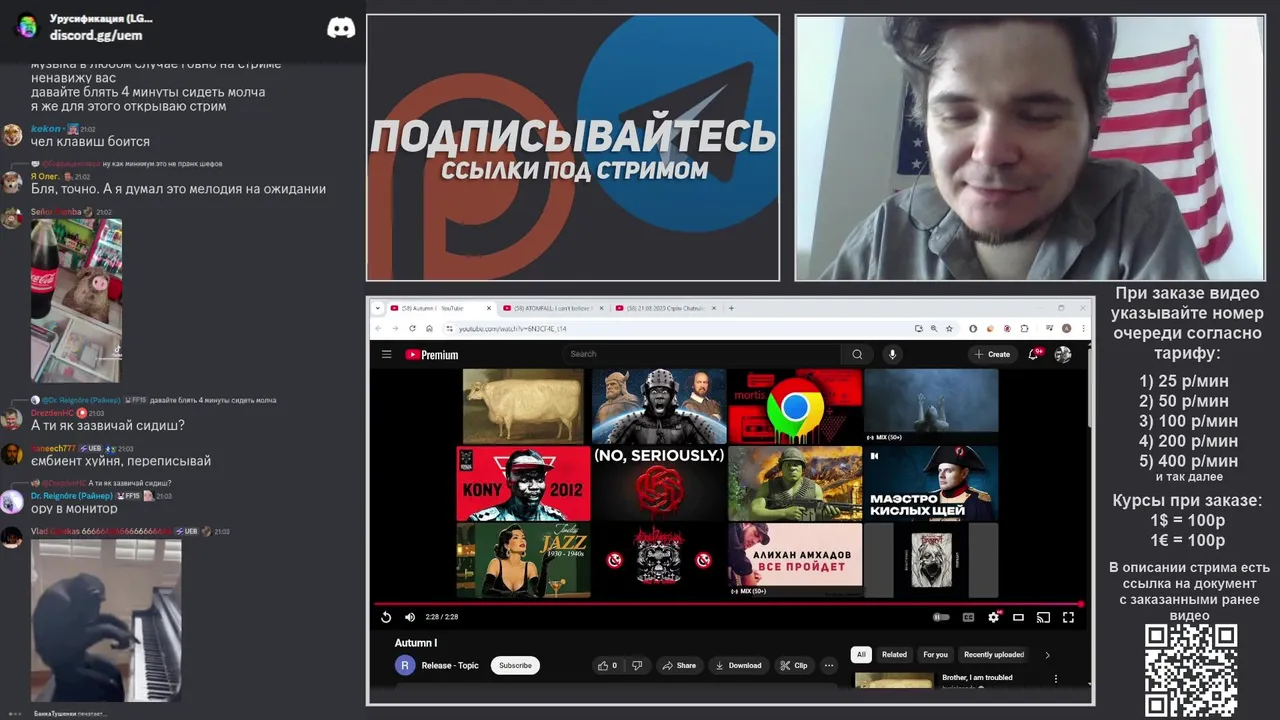Open the Маэстро кислых щей thumbnail

click(931, 484)
